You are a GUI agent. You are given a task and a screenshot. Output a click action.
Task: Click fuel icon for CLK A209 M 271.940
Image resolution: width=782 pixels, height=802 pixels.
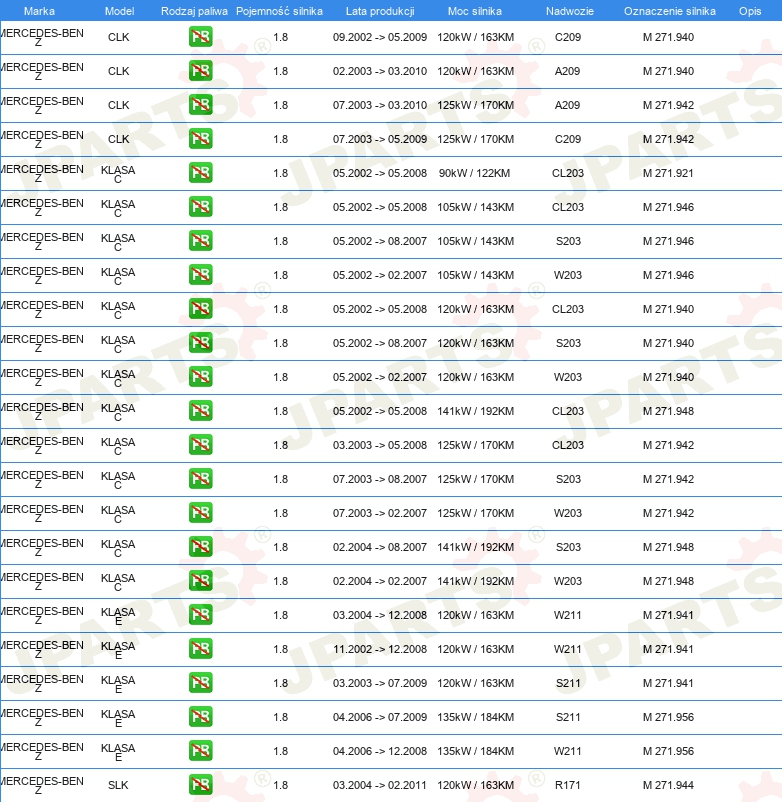pyautogui.click(x=200, y=71)
